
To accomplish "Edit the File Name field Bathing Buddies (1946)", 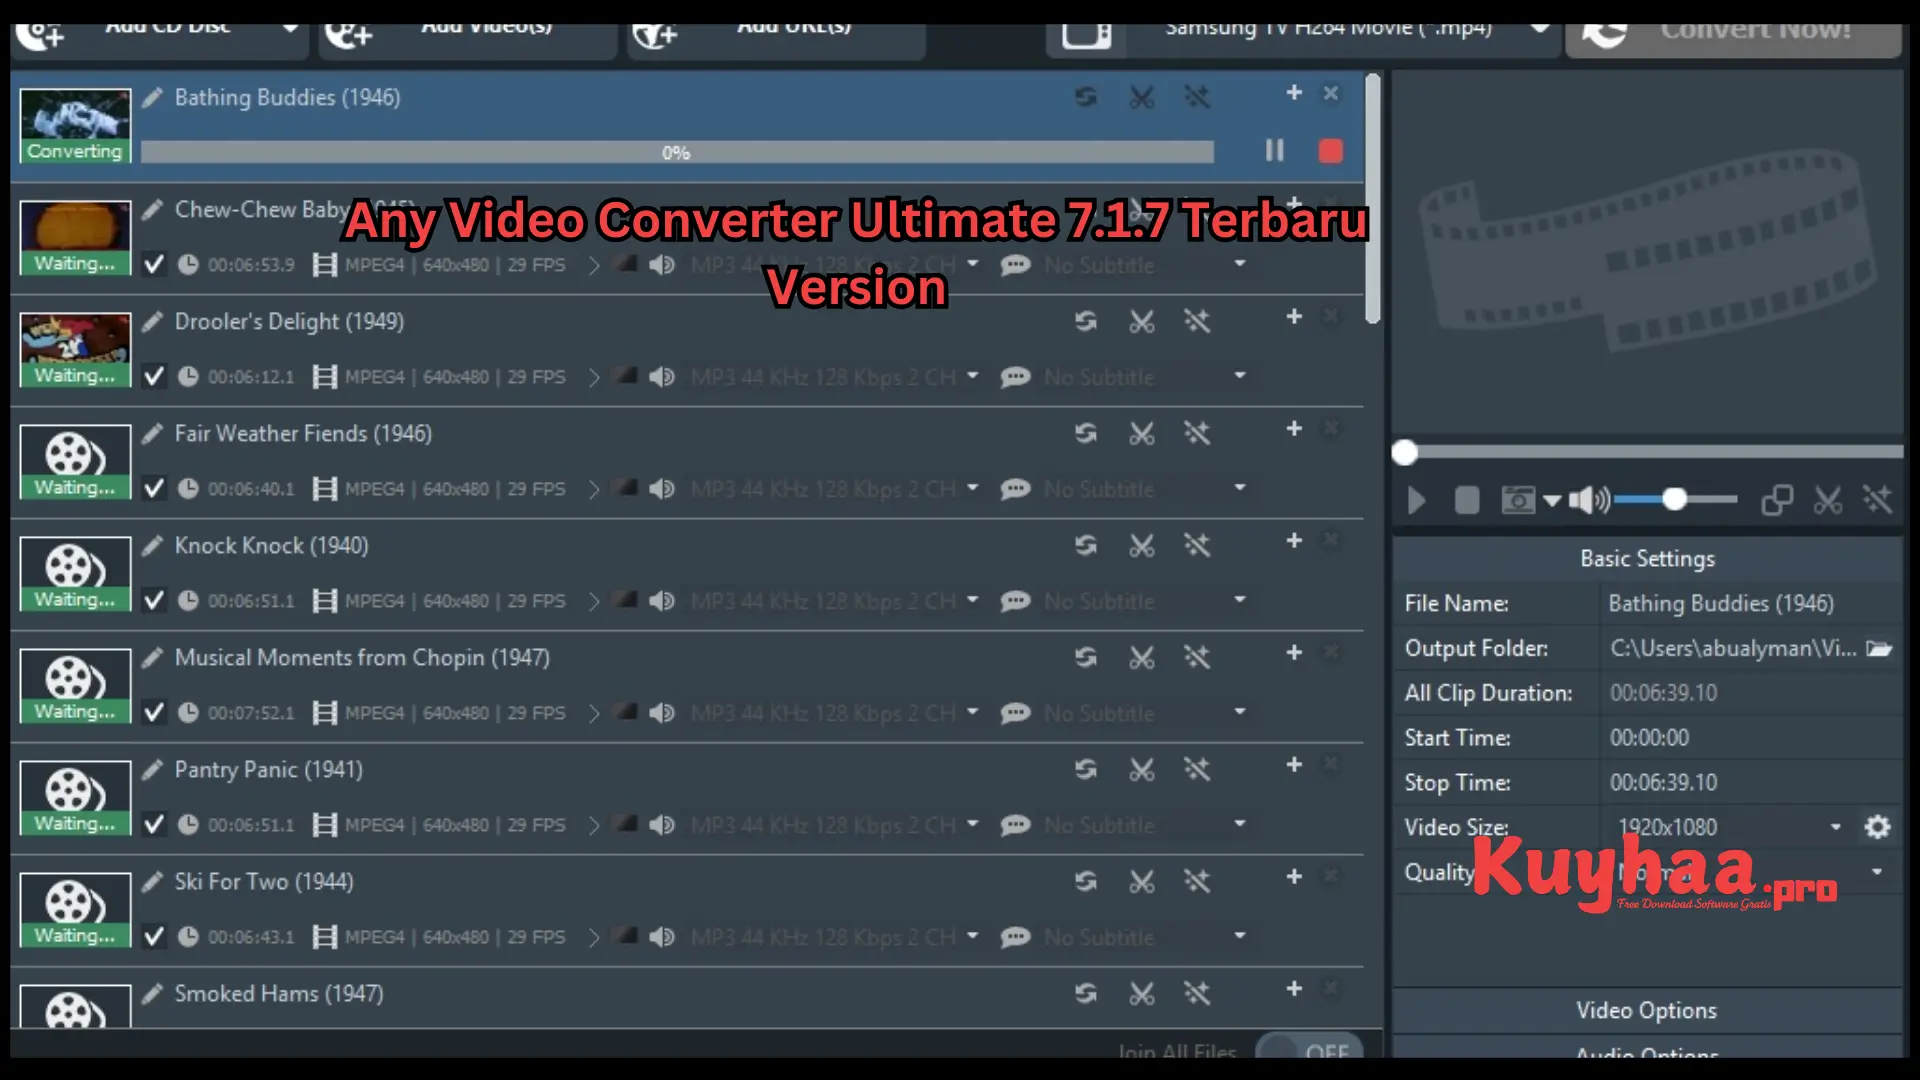I will pyautogui.click(x=1750, y=604).
